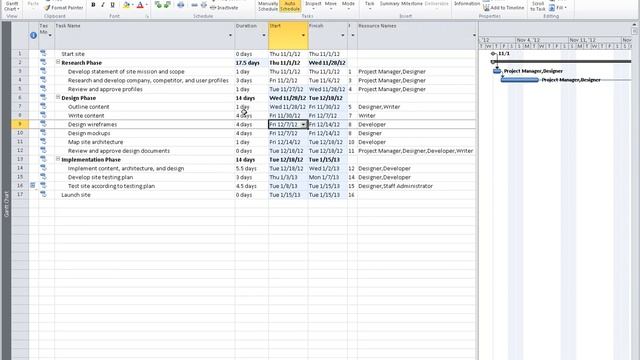Screen dimensions: 640x360
Task: Toggle underline formatting in Font group
Action: click(x=112, y=5)
